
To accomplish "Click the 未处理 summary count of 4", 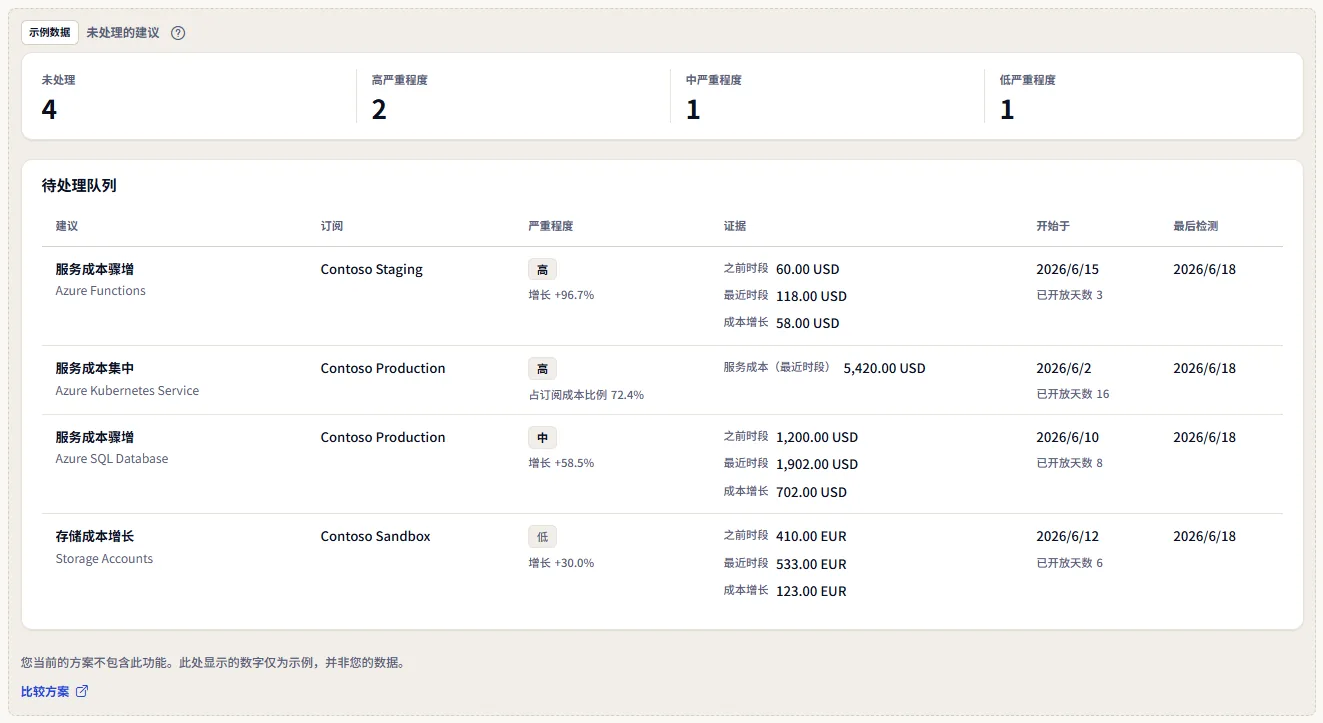I will point(49,109).
